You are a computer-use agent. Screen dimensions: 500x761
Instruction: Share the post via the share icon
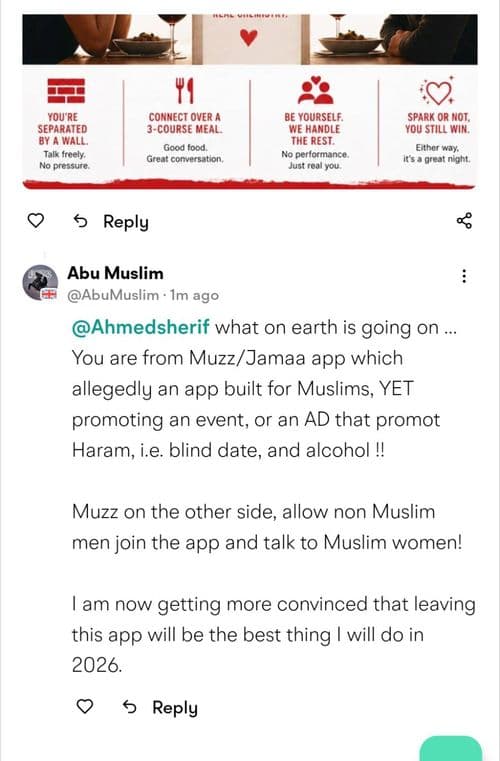pos(464,220)
